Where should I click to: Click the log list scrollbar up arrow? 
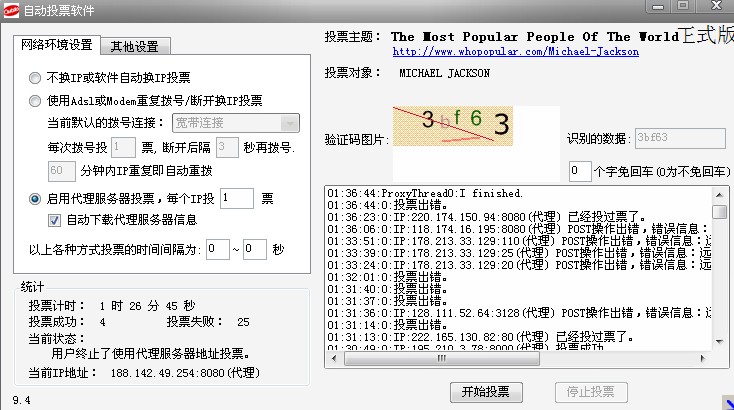(719, 193)
